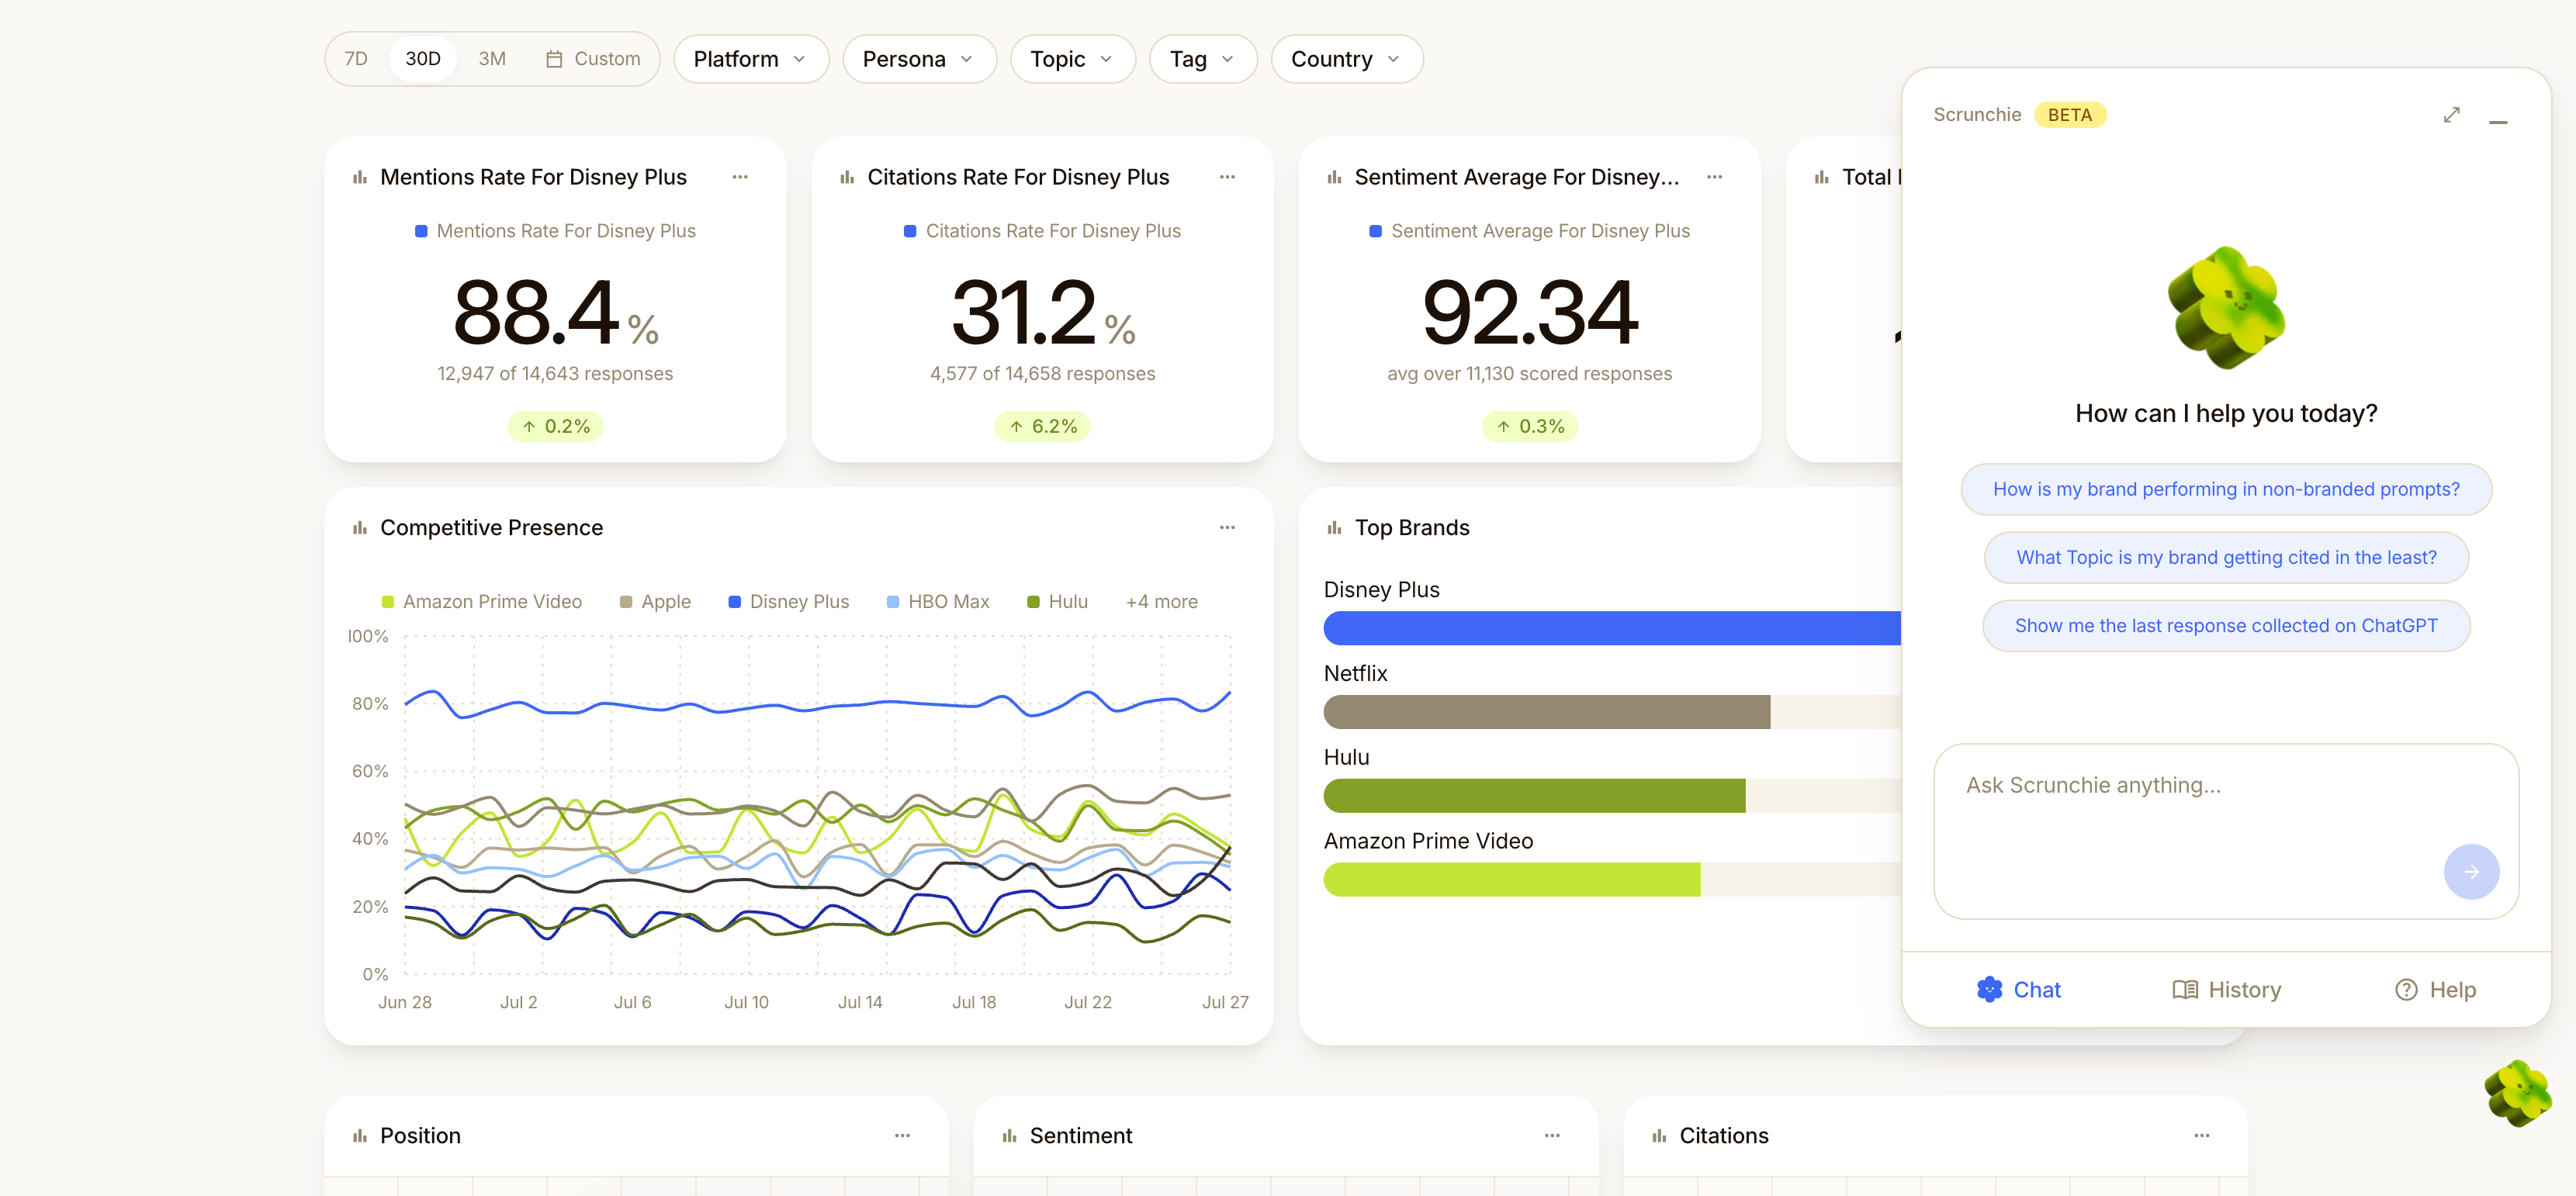Open Citations Rate card options menu
Image resolution: width=2576 pixels, height=1196 pixels.
click(x=1227, y=177)
